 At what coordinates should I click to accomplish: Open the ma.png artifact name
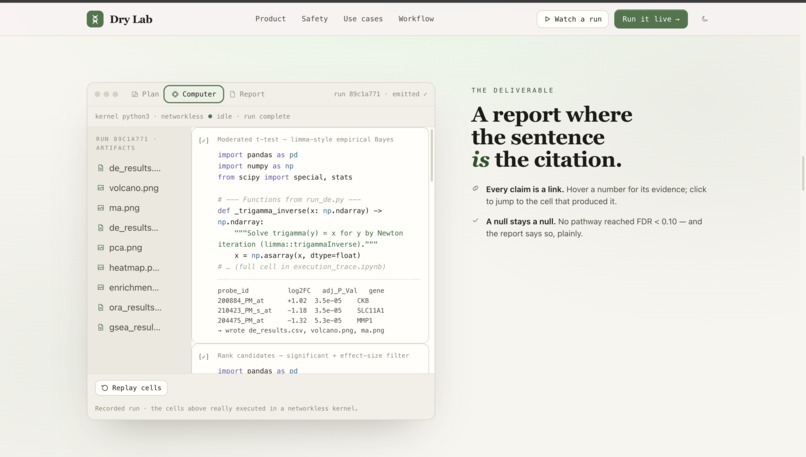pos(124,208)
